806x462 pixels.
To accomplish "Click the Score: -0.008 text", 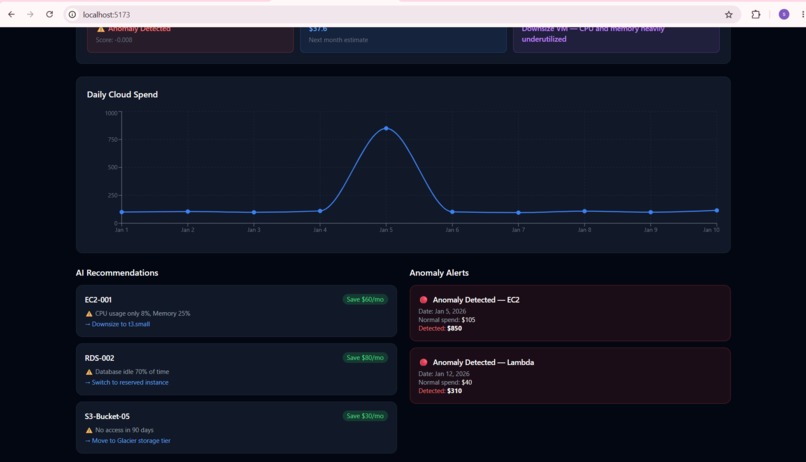I will pos(114,40).
